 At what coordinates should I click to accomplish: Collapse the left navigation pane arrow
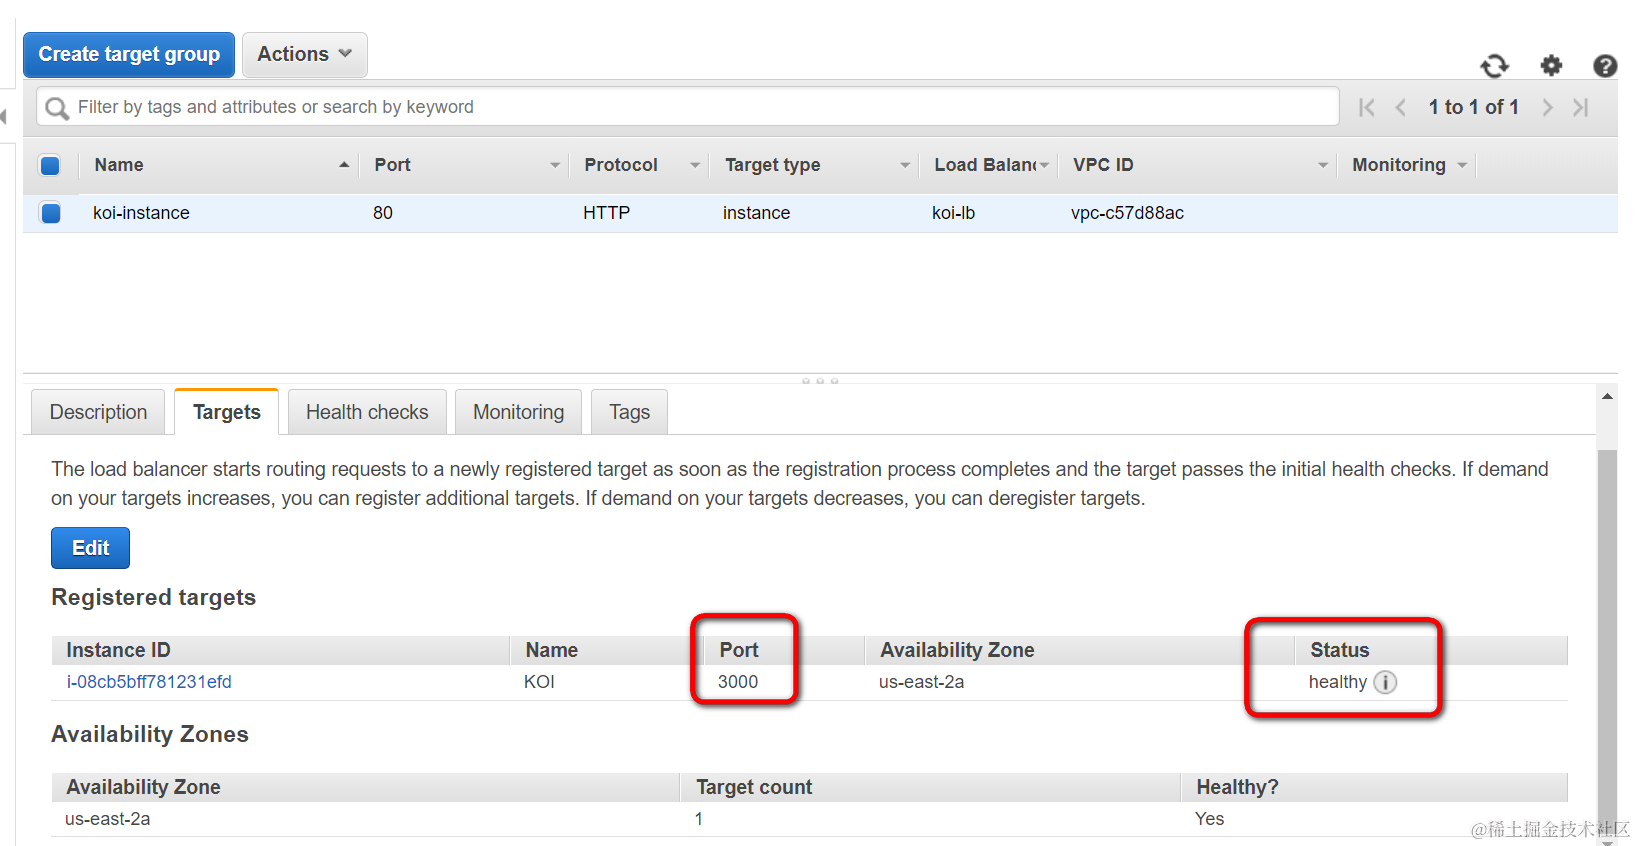[4, 117]
